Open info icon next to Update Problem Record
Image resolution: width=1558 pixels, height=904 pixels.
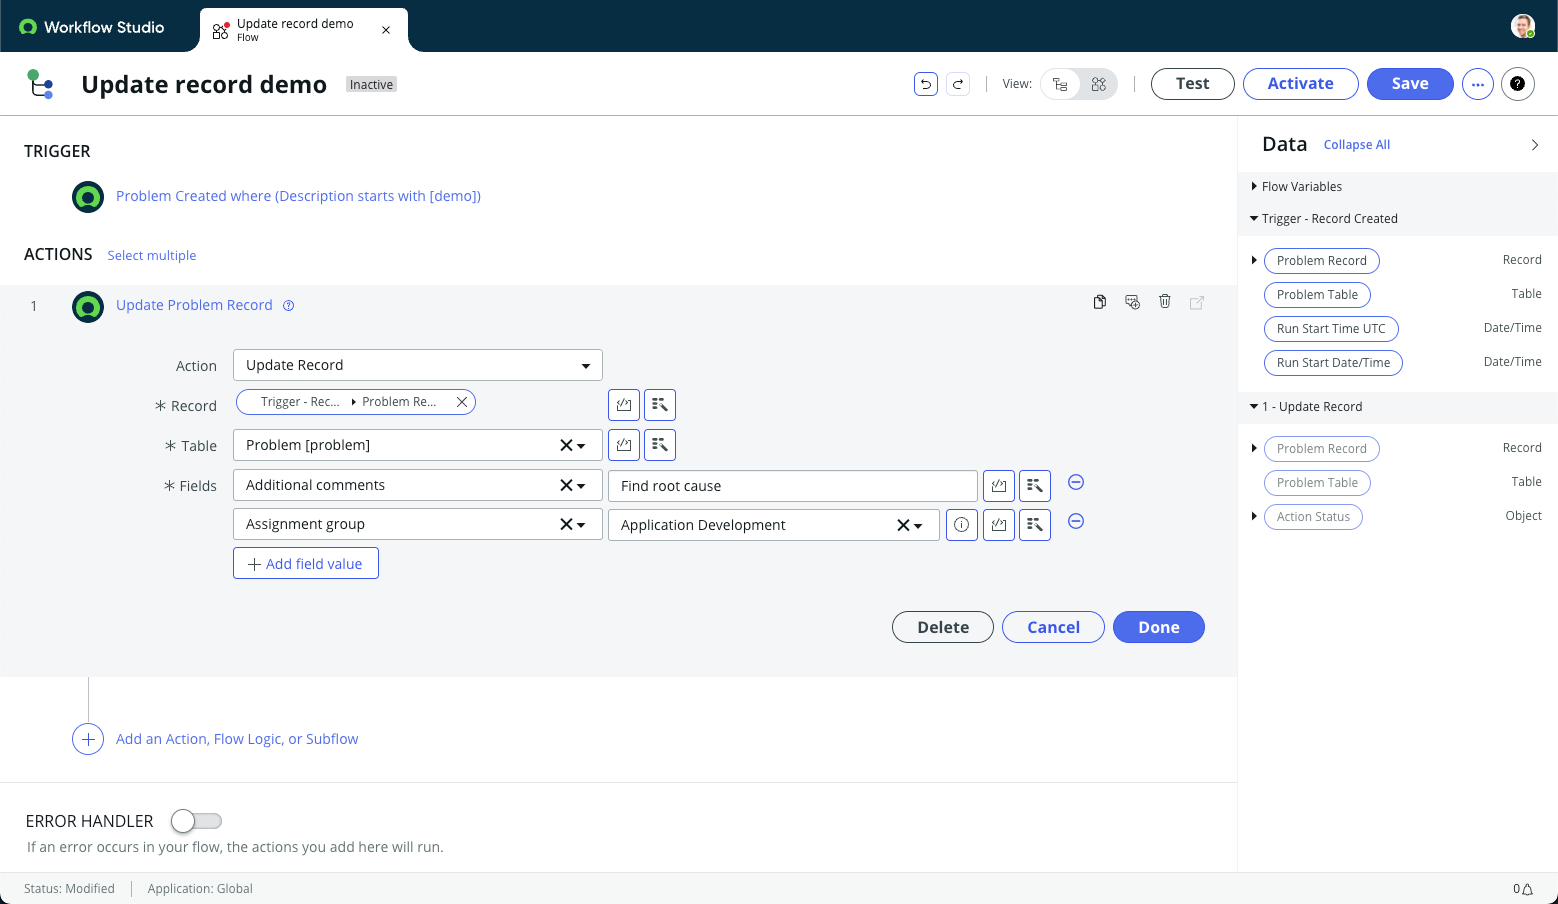(x=288, y=306)
